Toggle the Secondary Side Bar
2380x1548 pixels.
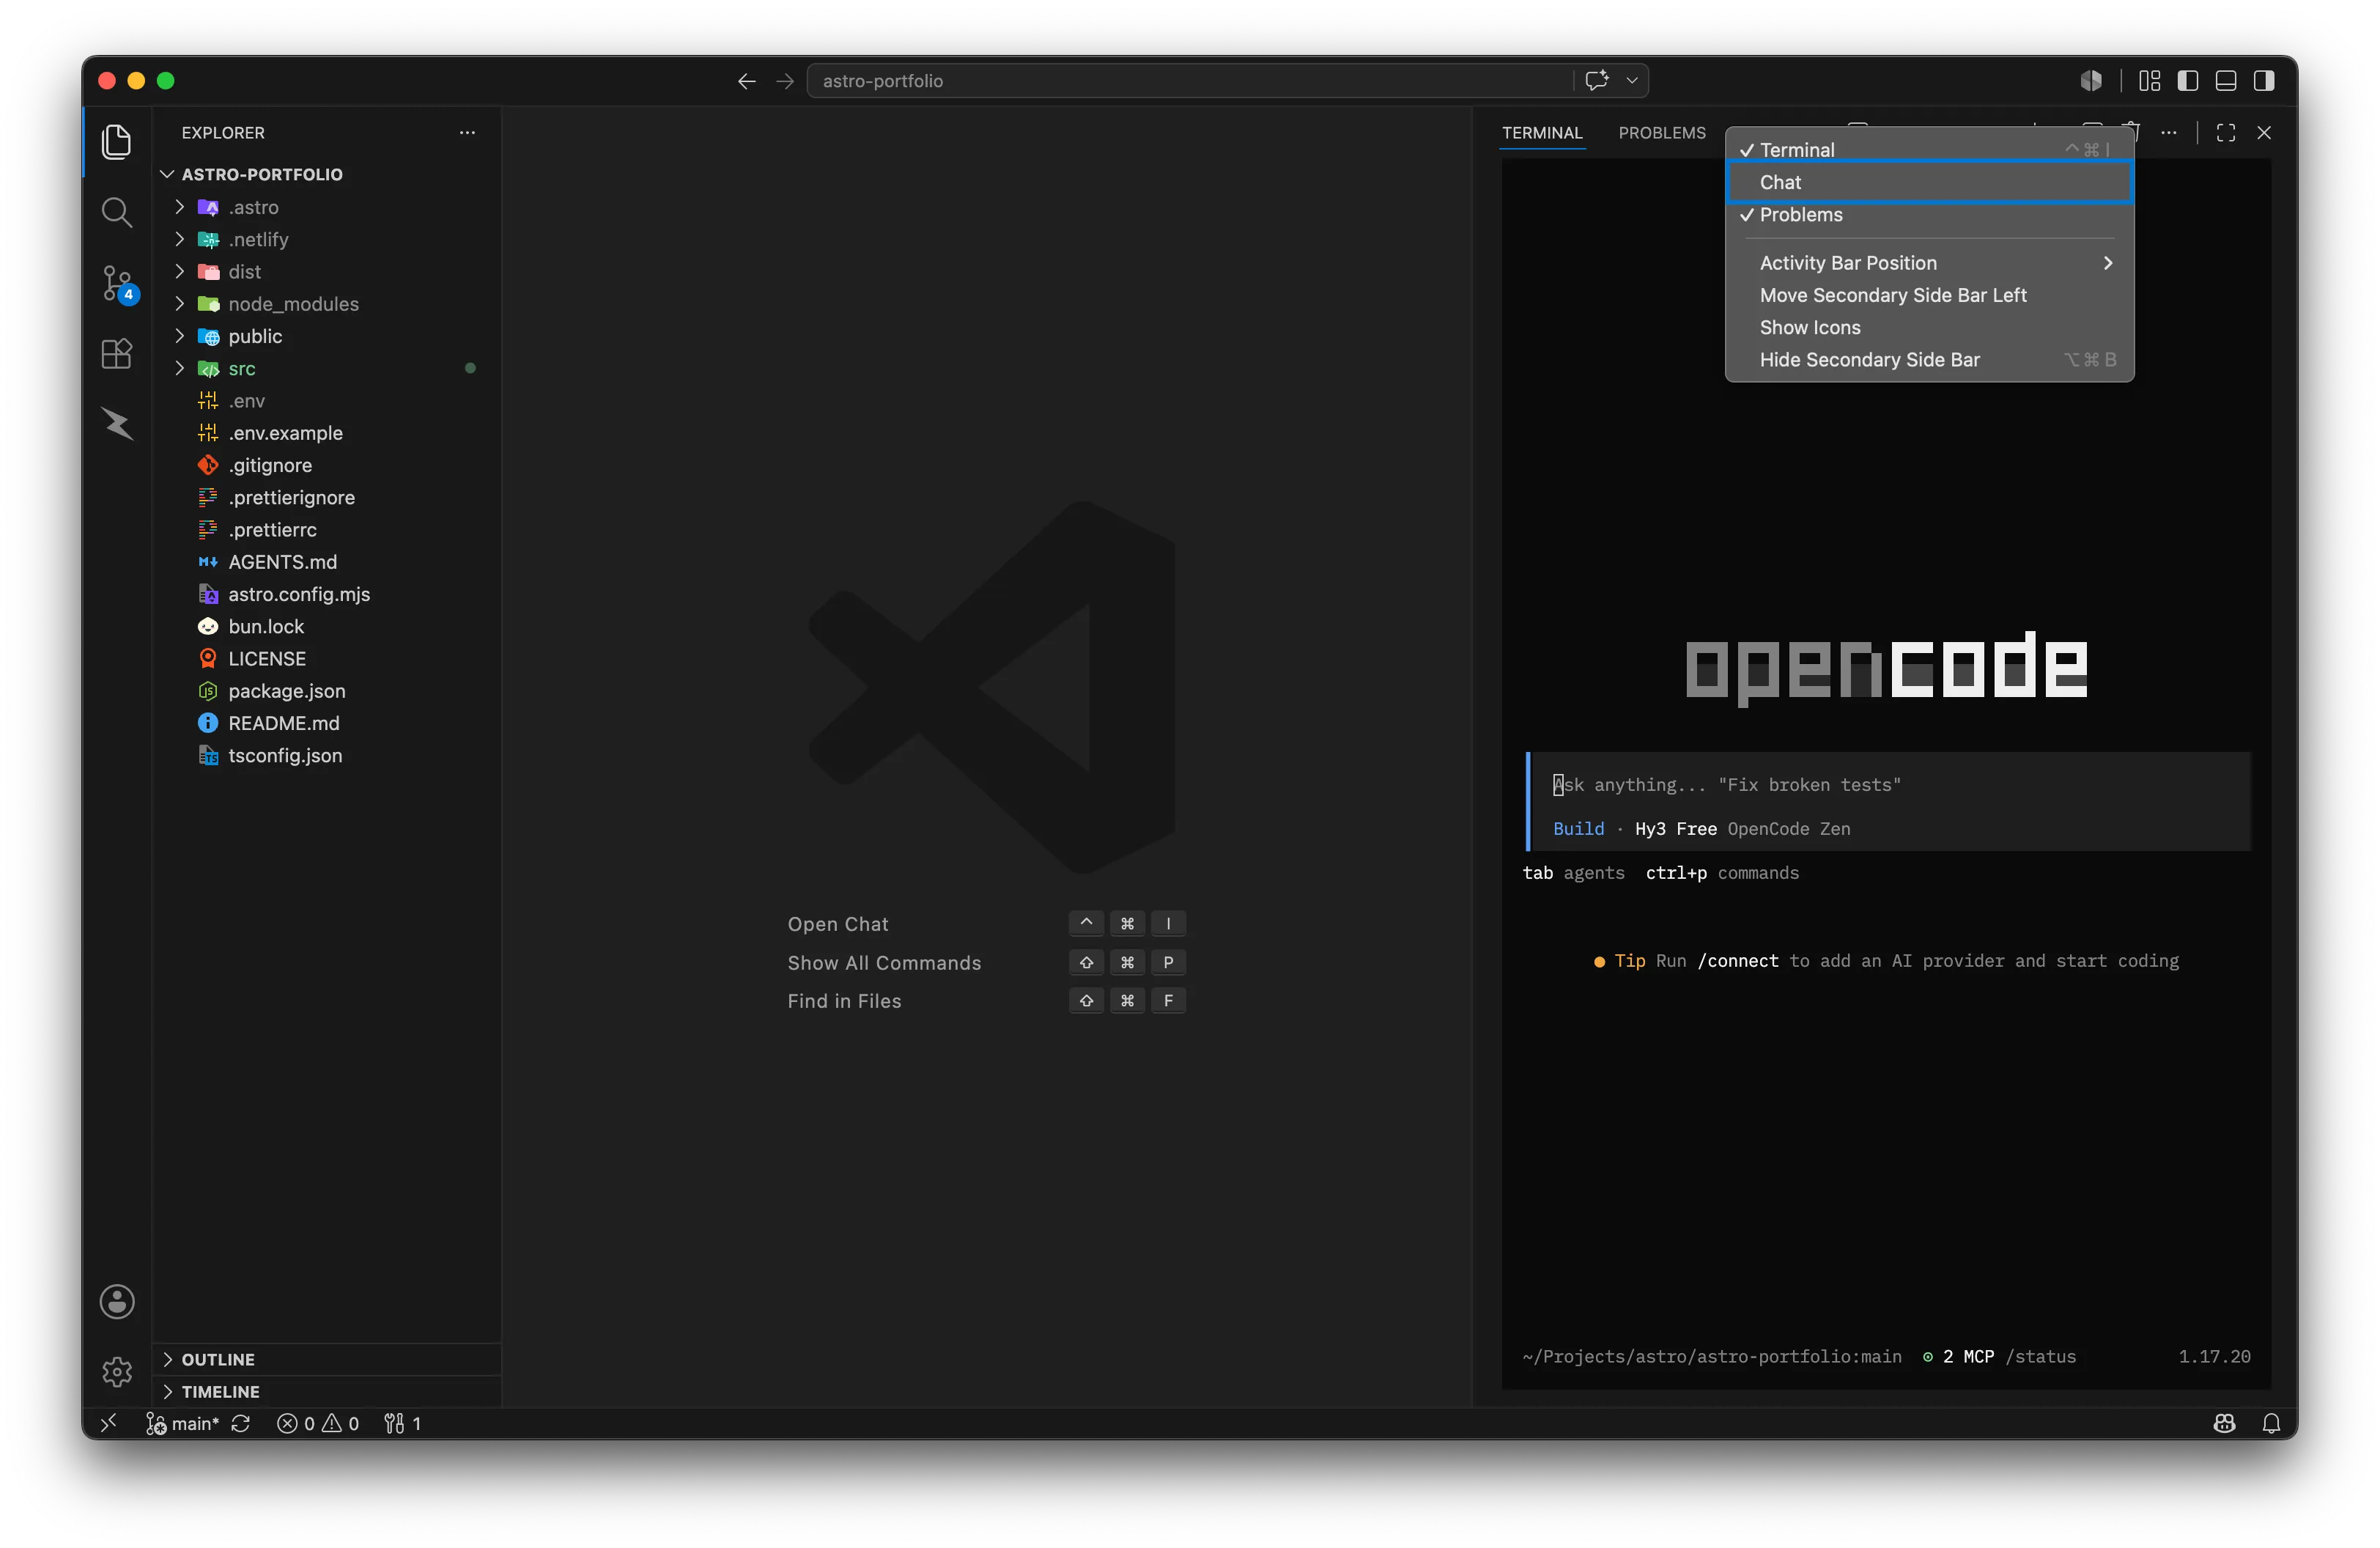pyautogui.click(x=2264, y=81)
